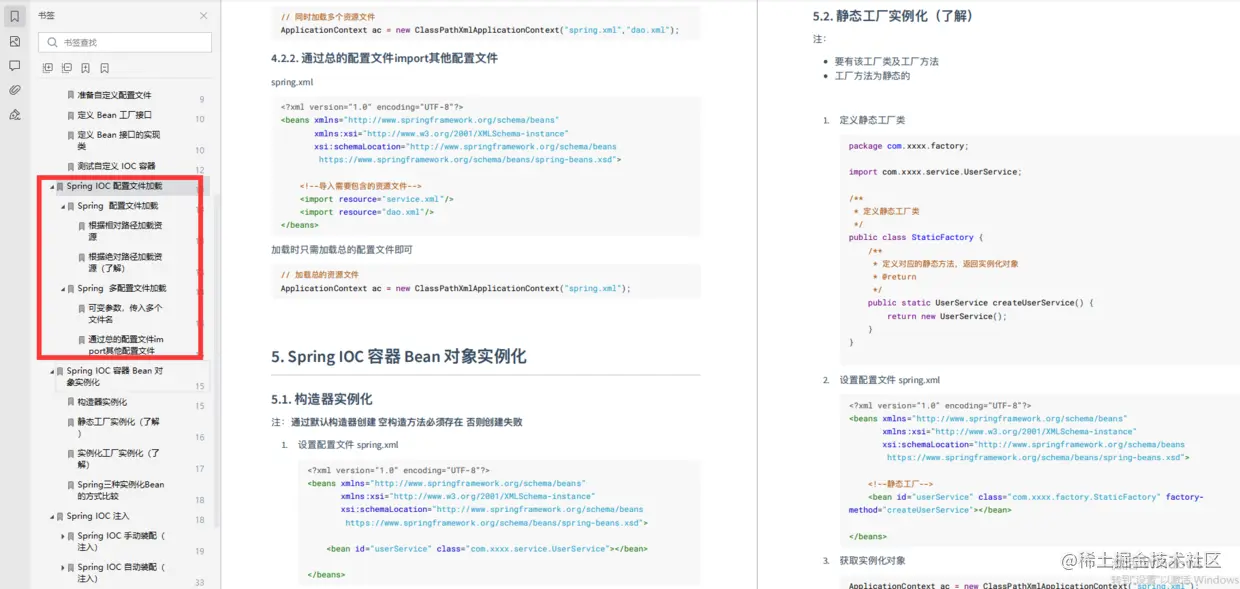Open the comments panel icon
The image size is (1240, 589).
14,65
